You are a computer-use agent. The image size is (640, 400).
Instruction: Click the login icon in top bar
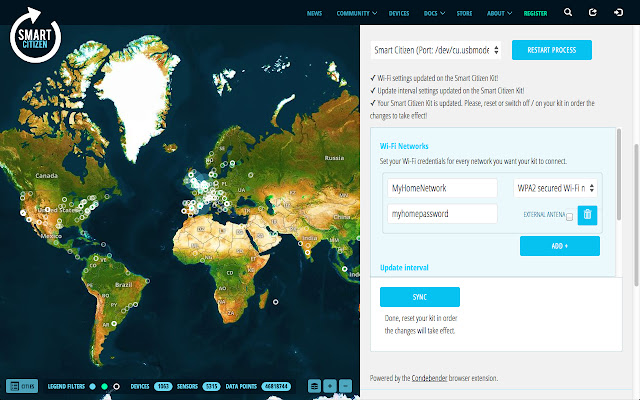tap(620, 13)
